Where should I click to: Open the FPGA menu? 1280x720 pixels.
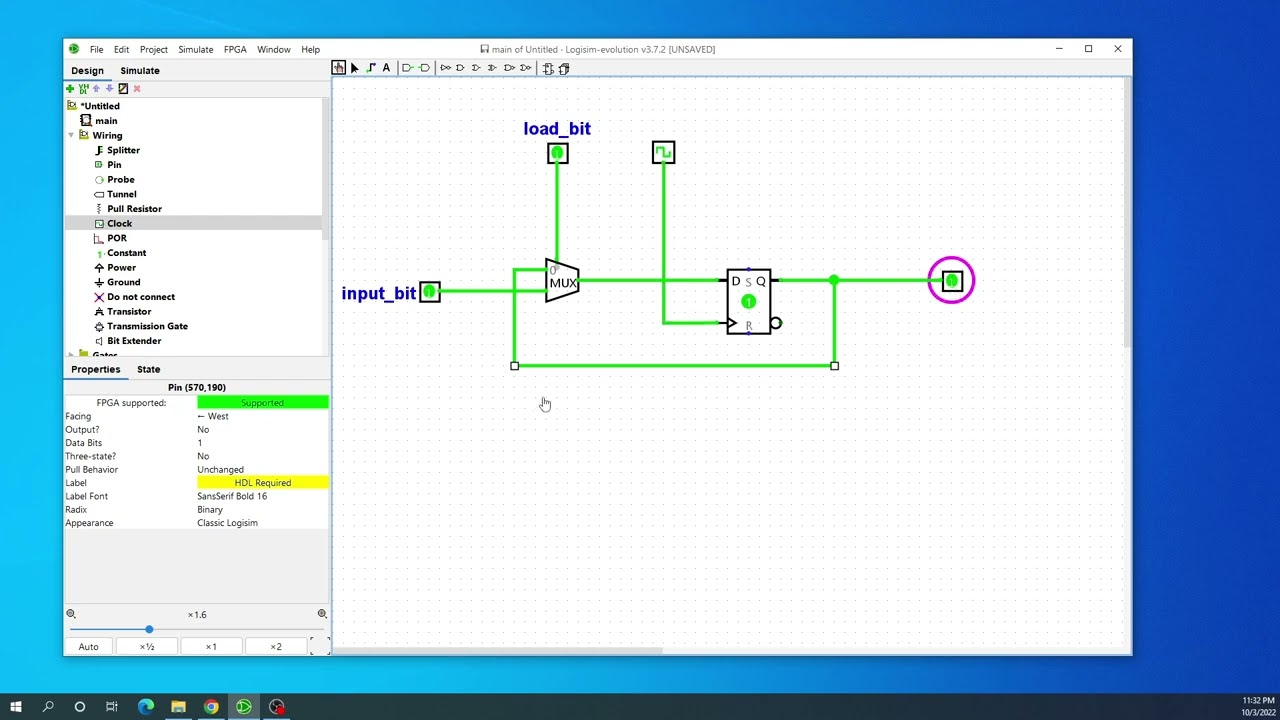click(x=235, y=49)
